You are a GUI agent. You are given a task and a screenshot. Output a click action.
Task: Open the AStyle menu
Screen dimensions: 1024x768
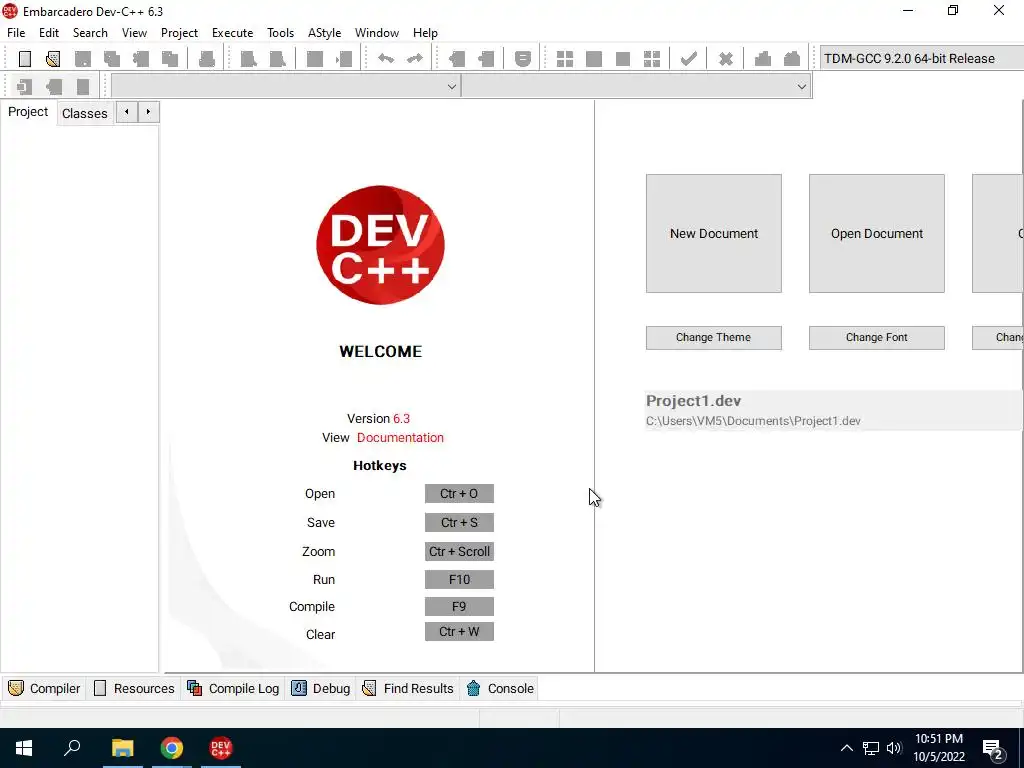tap(325, 33)
